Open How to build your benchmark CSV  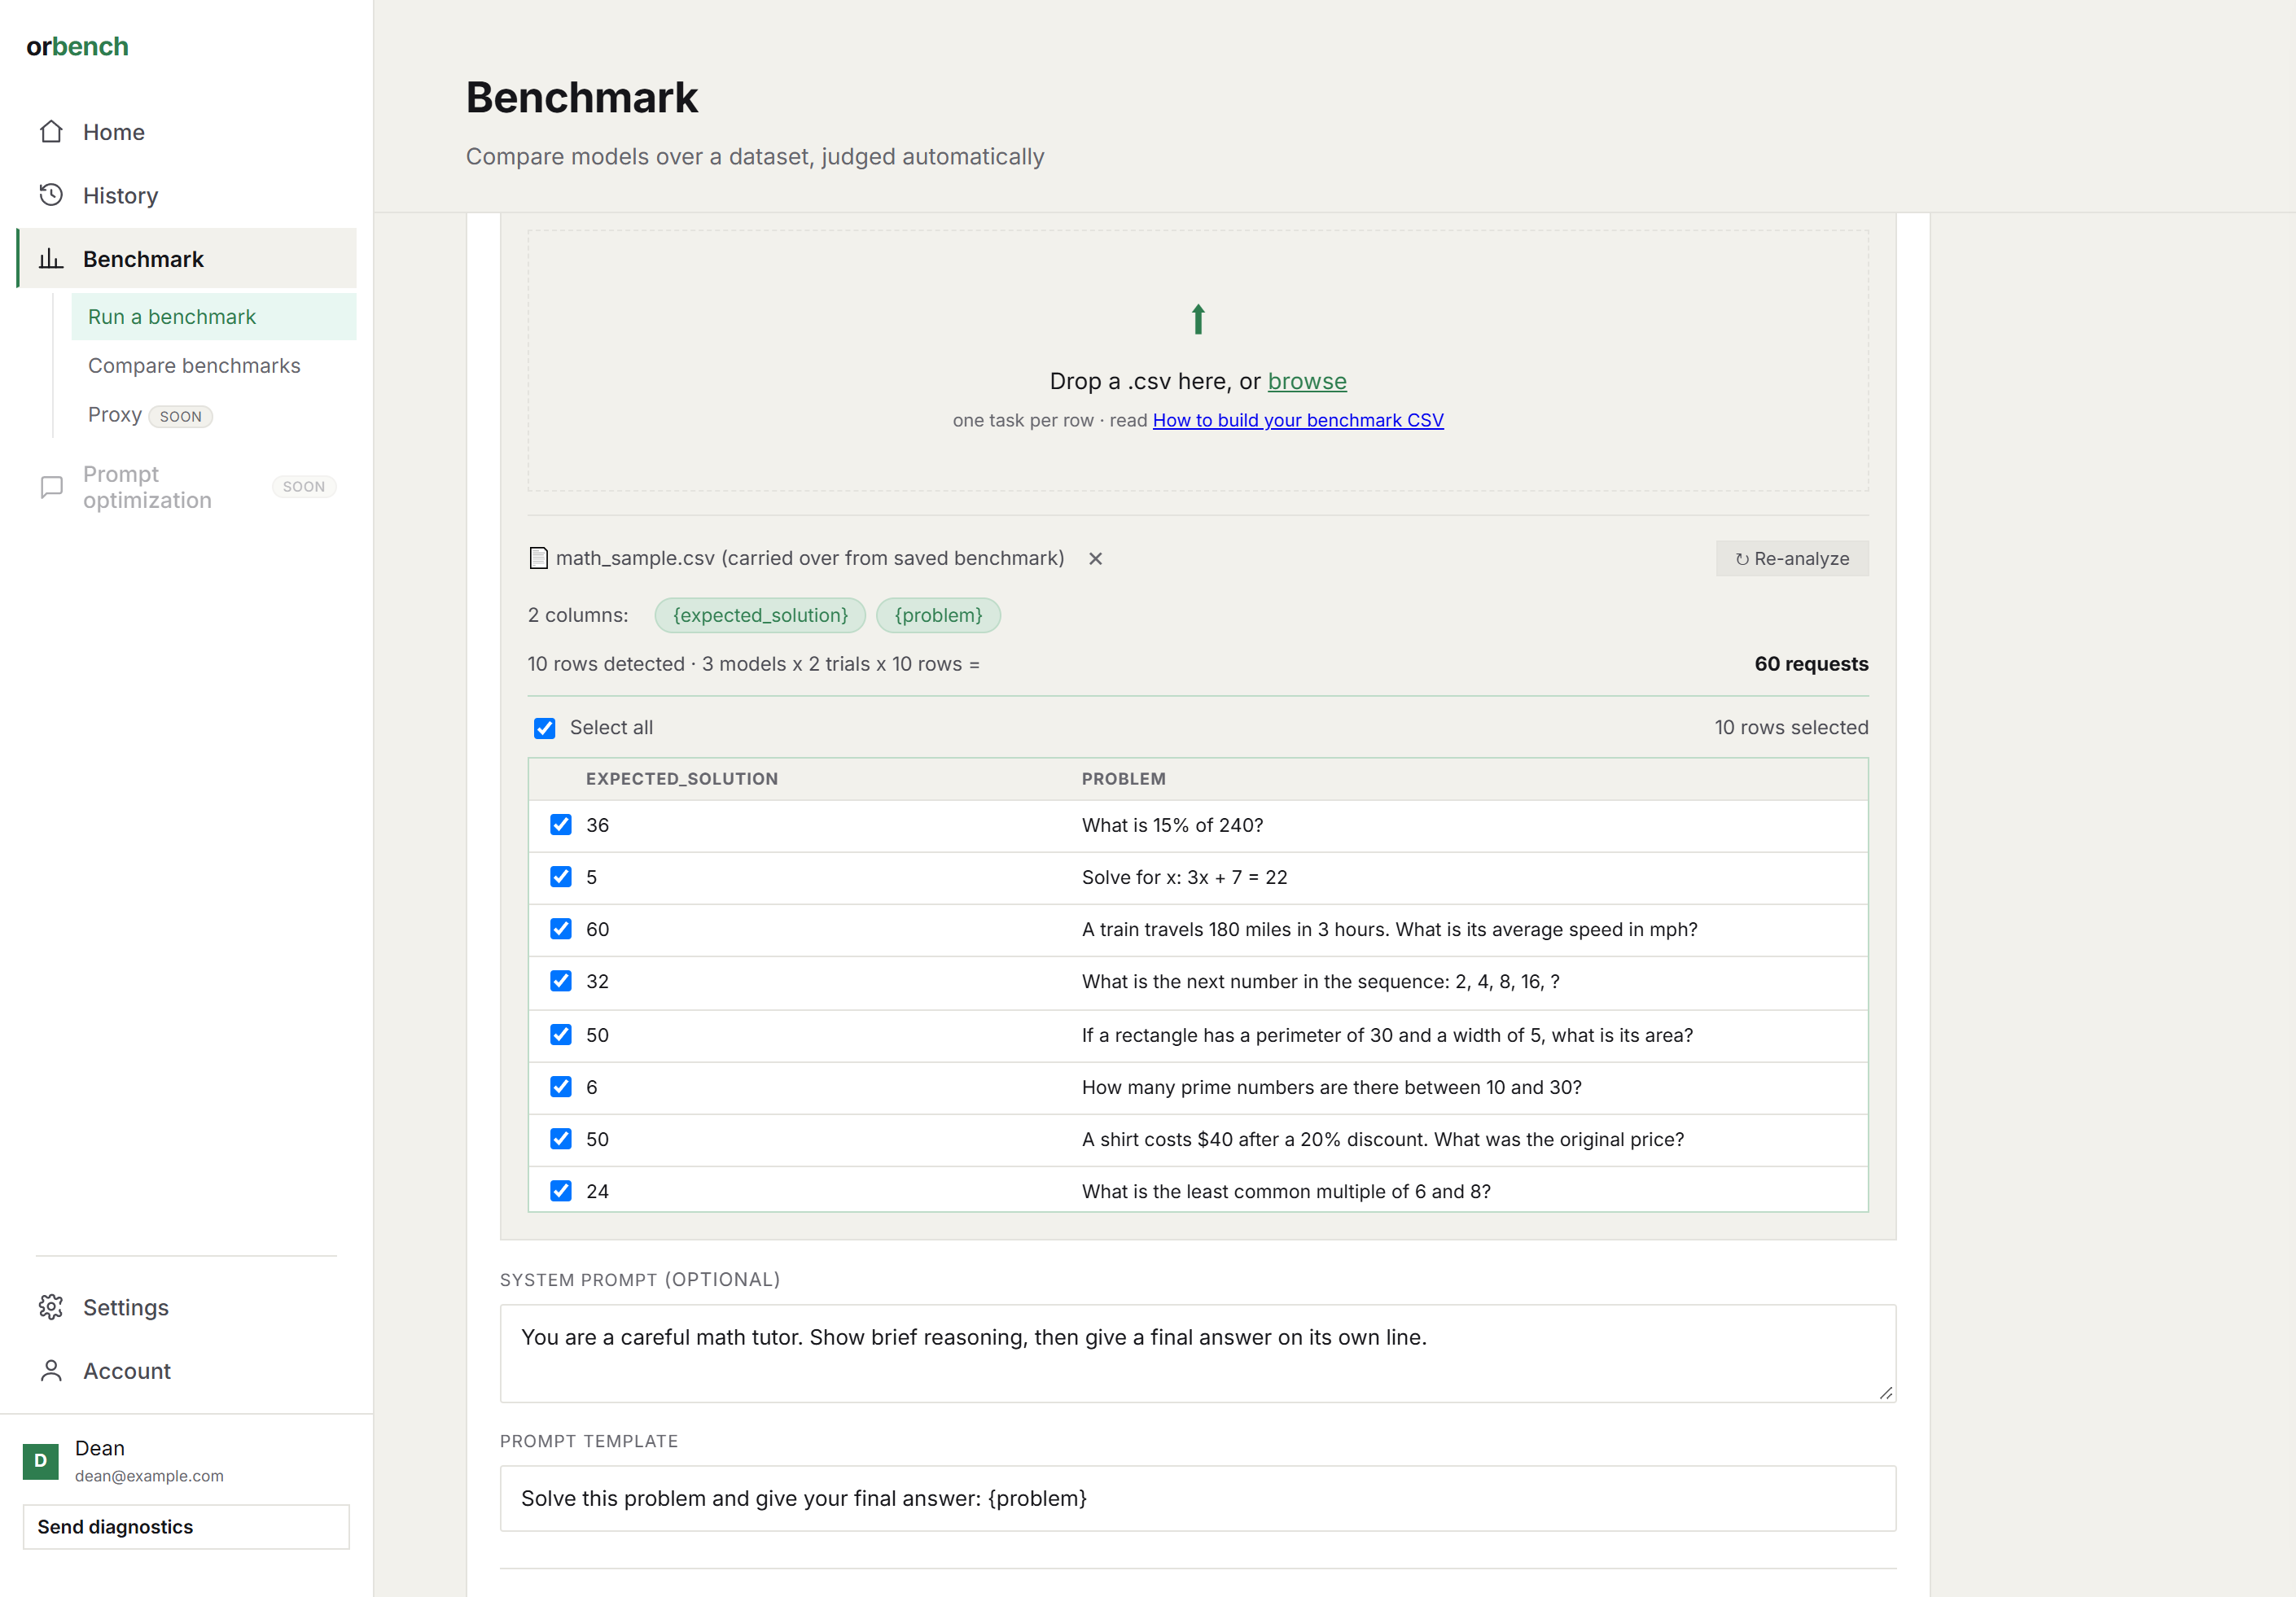[1298, 420]
